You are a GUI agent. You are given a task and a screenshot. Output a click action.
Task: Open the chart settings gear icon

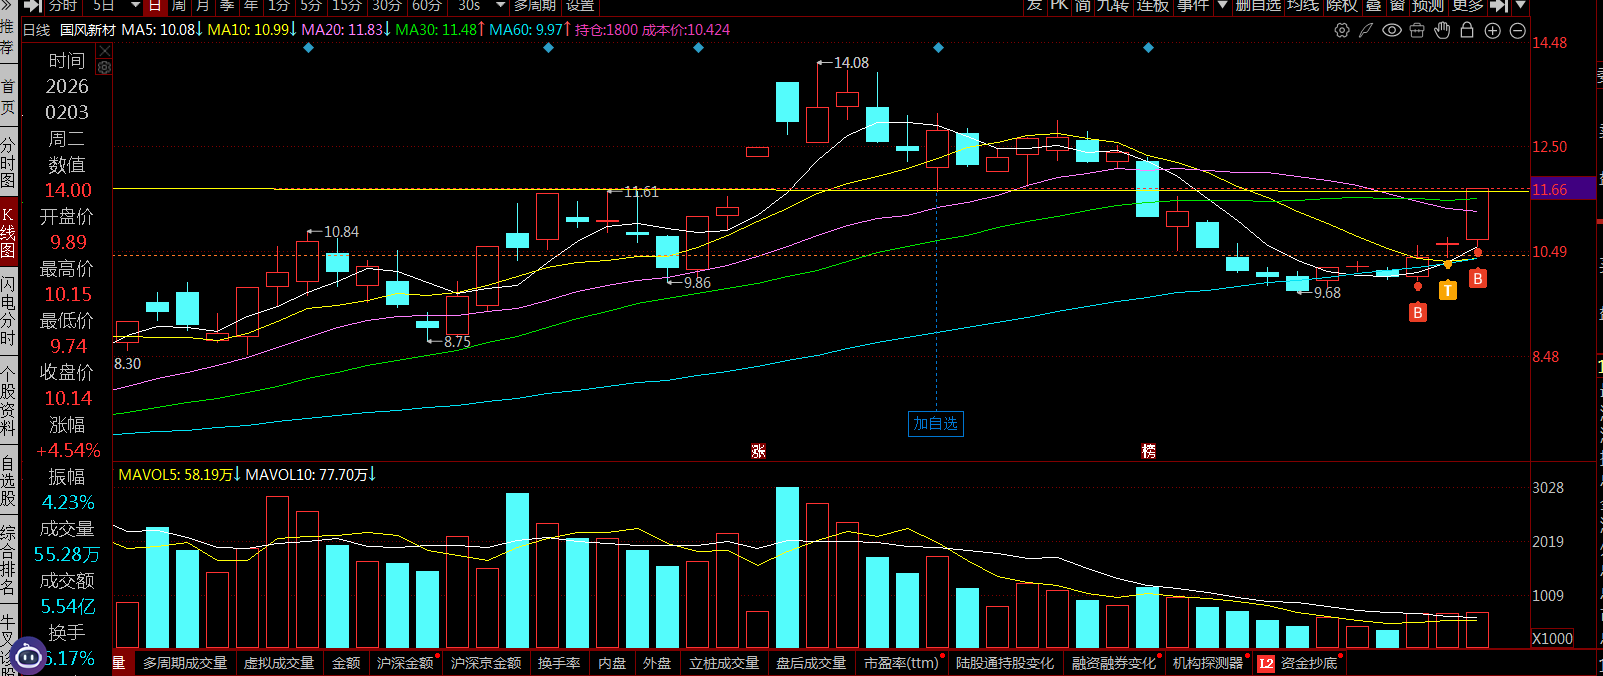(x=1342, y=30)
